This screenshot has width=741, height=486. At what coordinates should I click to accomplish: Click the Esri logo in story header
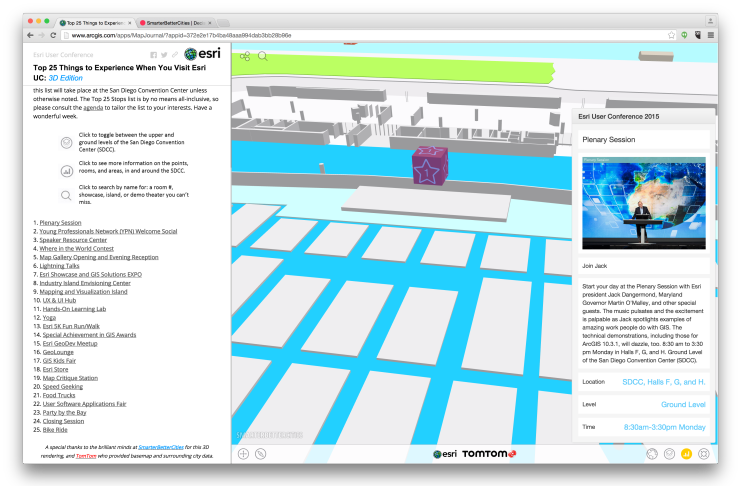tap(202, 54)
